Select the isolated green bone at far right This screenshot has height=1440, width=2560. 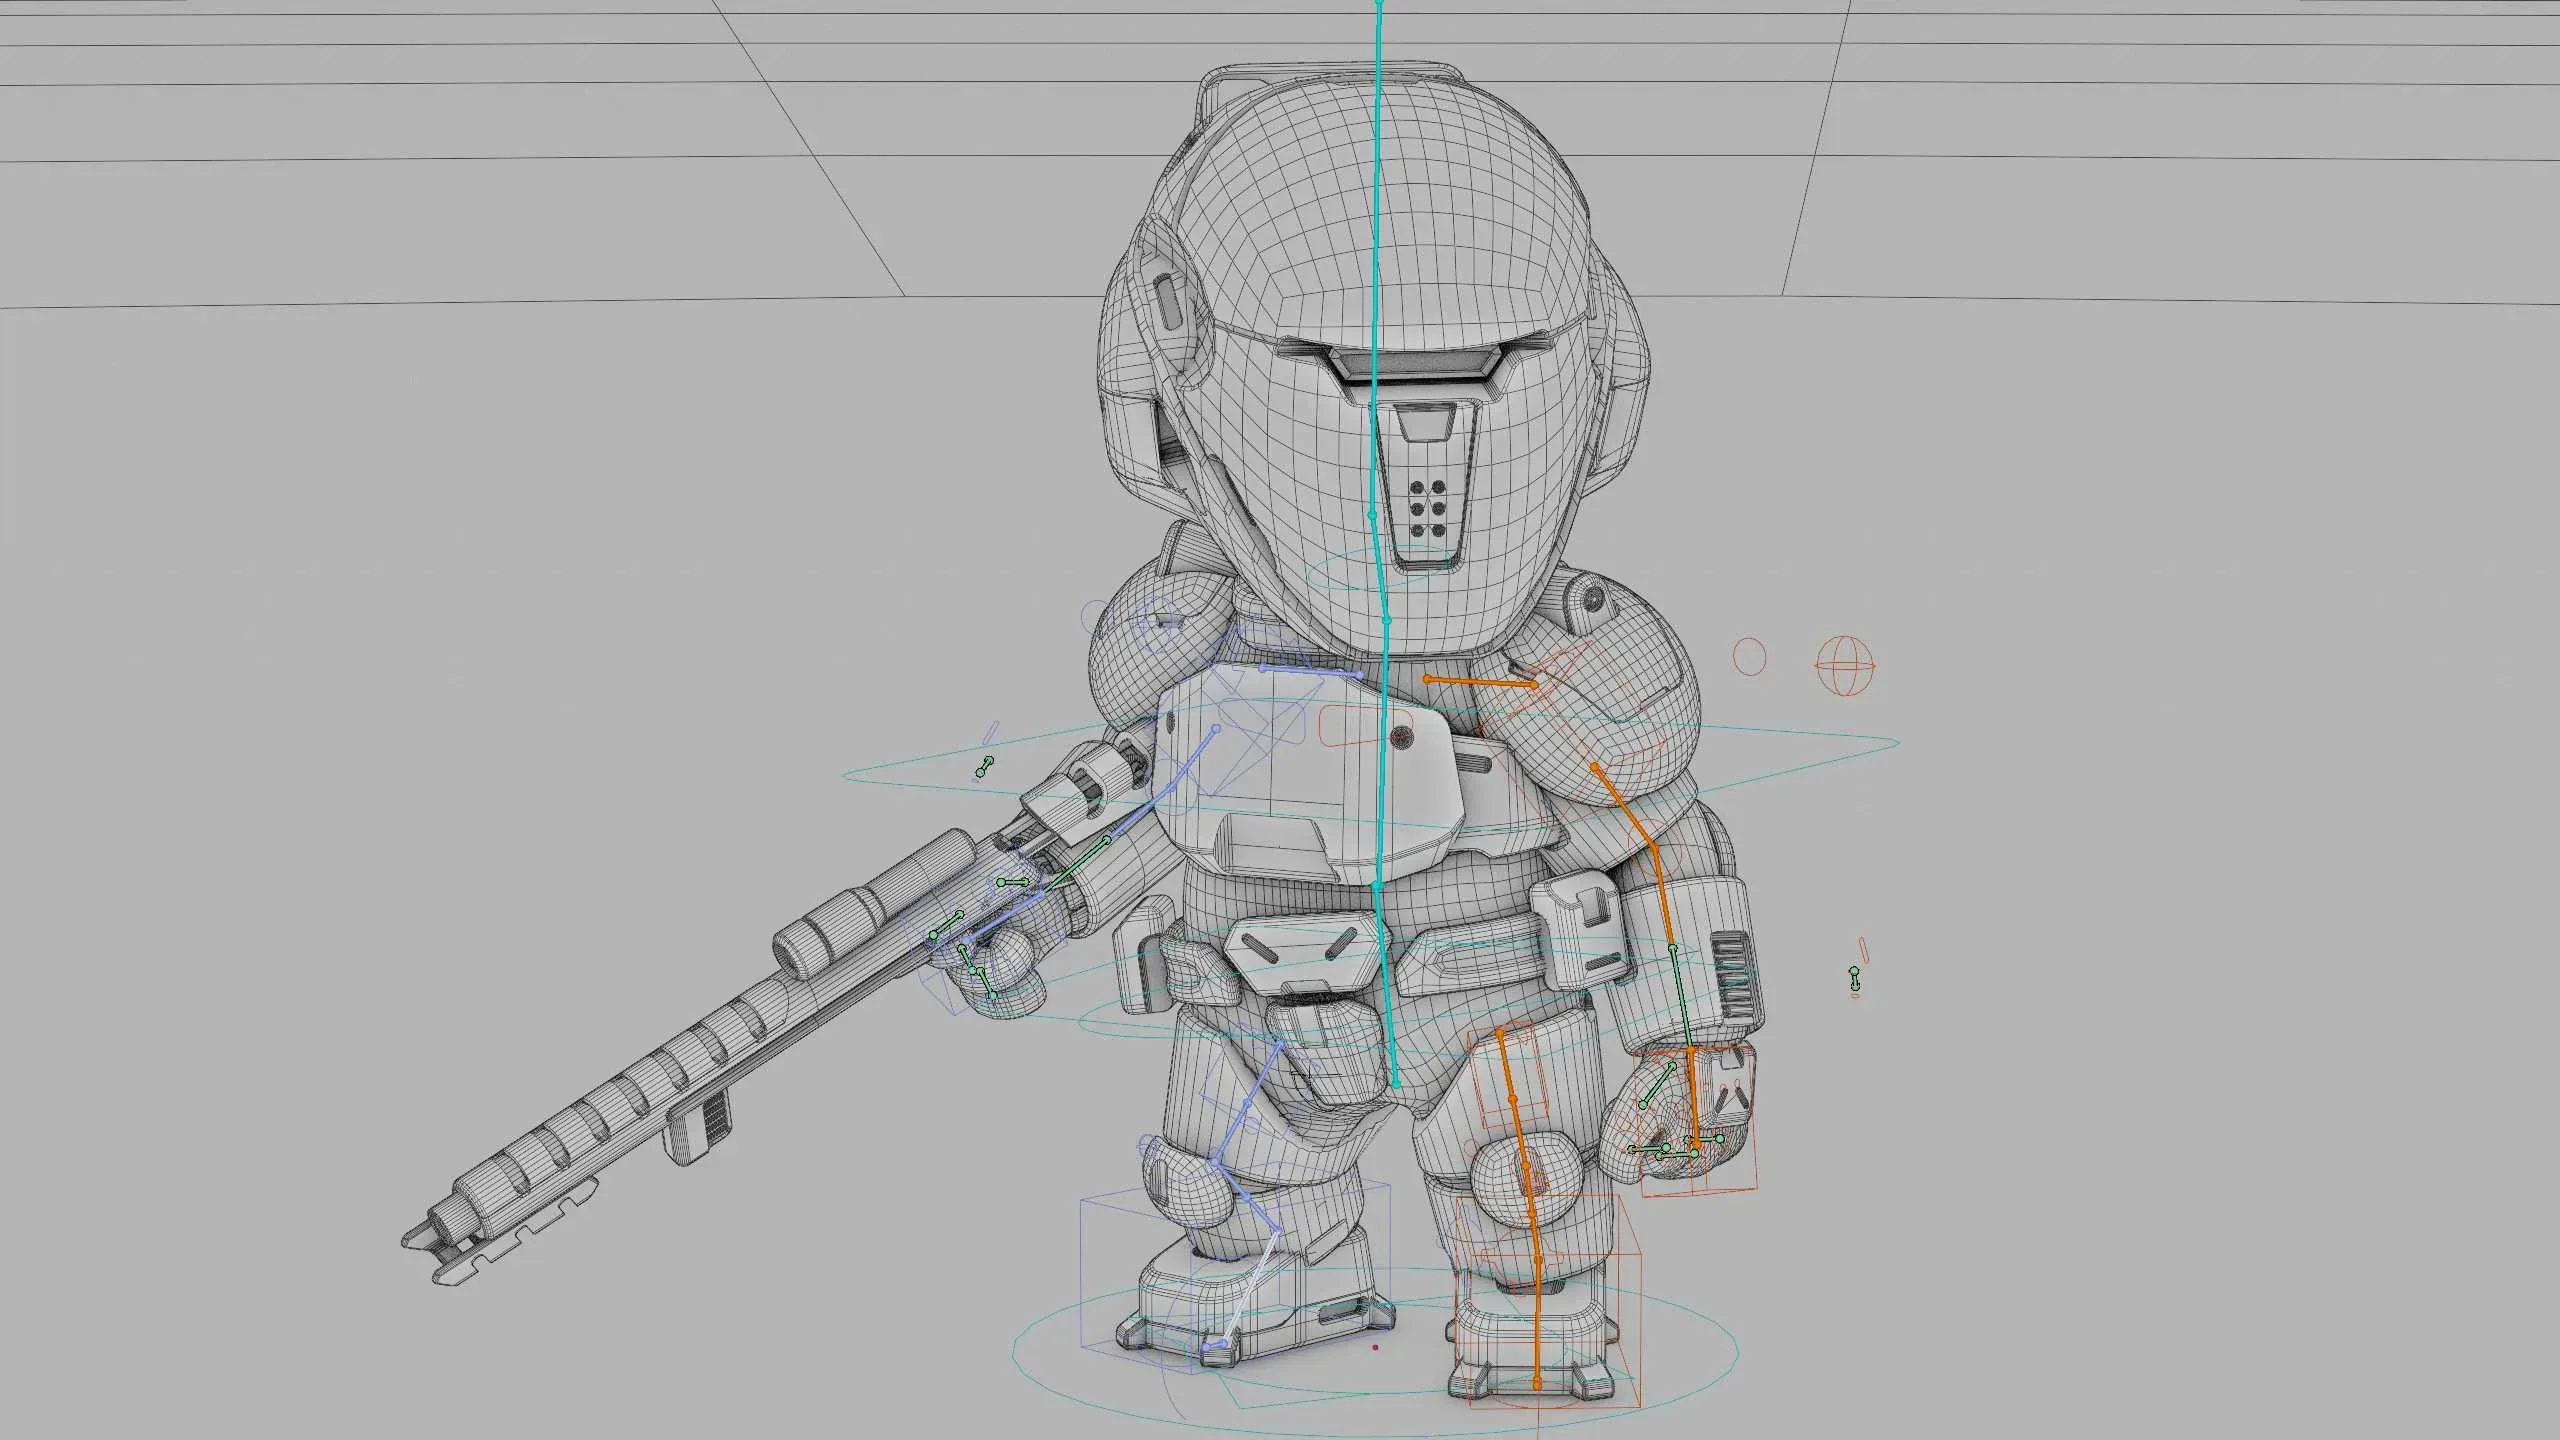pyautogui.click(x=1854, y=978)
